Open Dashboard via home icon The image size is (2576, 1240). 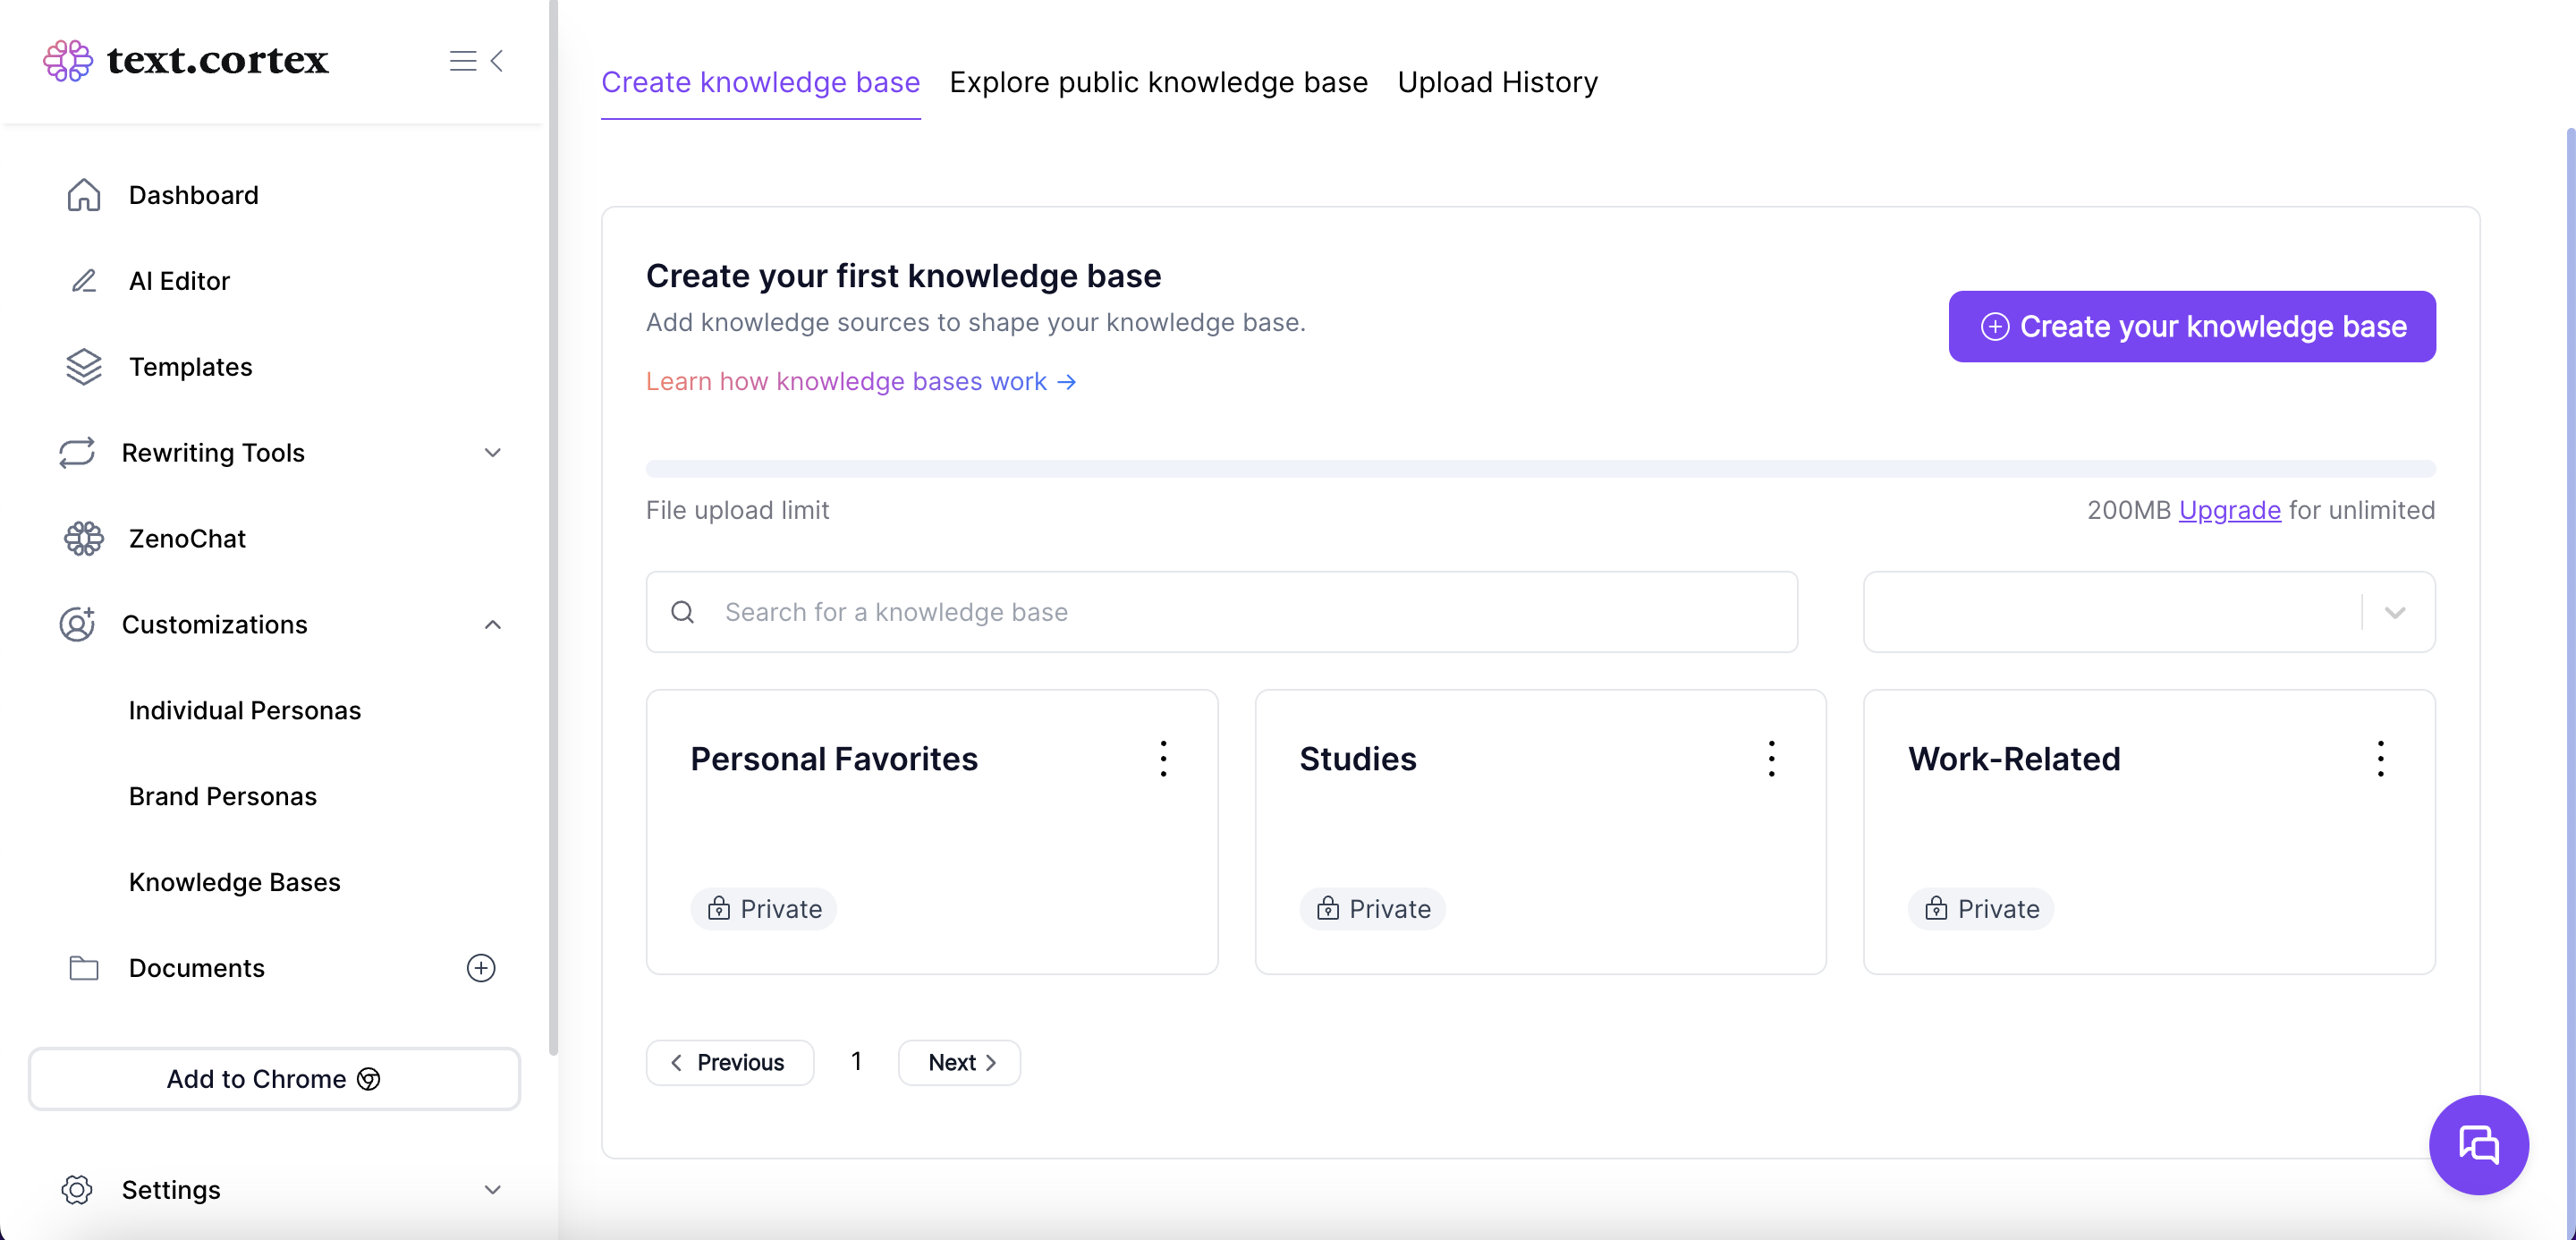[84, 195]
